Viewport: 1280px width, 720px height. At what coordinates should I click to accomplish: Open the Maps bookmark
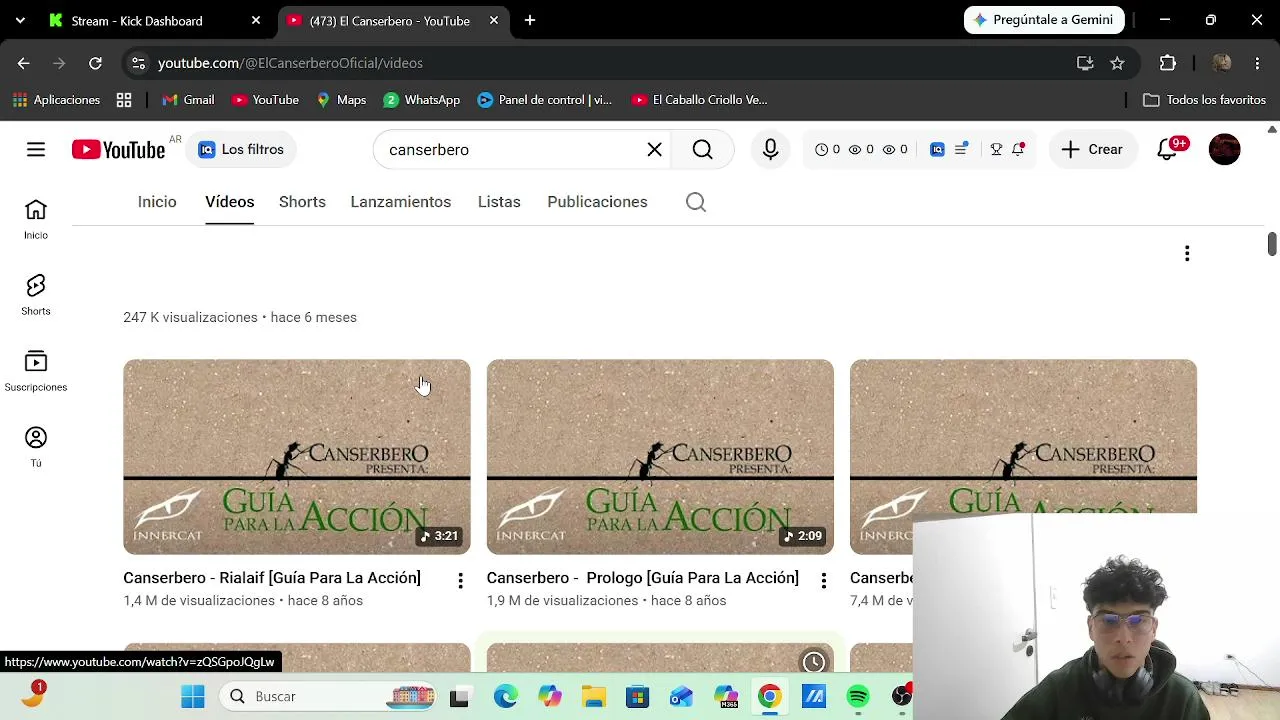coord(341,100)
